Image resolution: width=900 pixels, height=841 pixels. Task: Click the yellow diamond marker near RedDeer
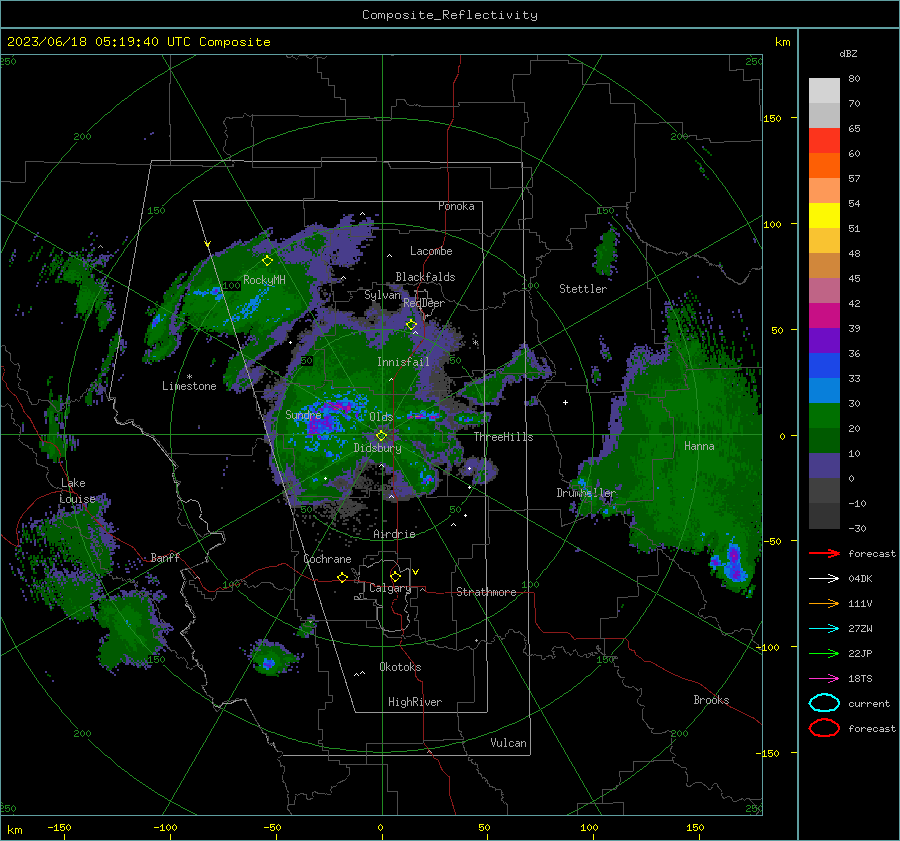[x=411, y=325]
